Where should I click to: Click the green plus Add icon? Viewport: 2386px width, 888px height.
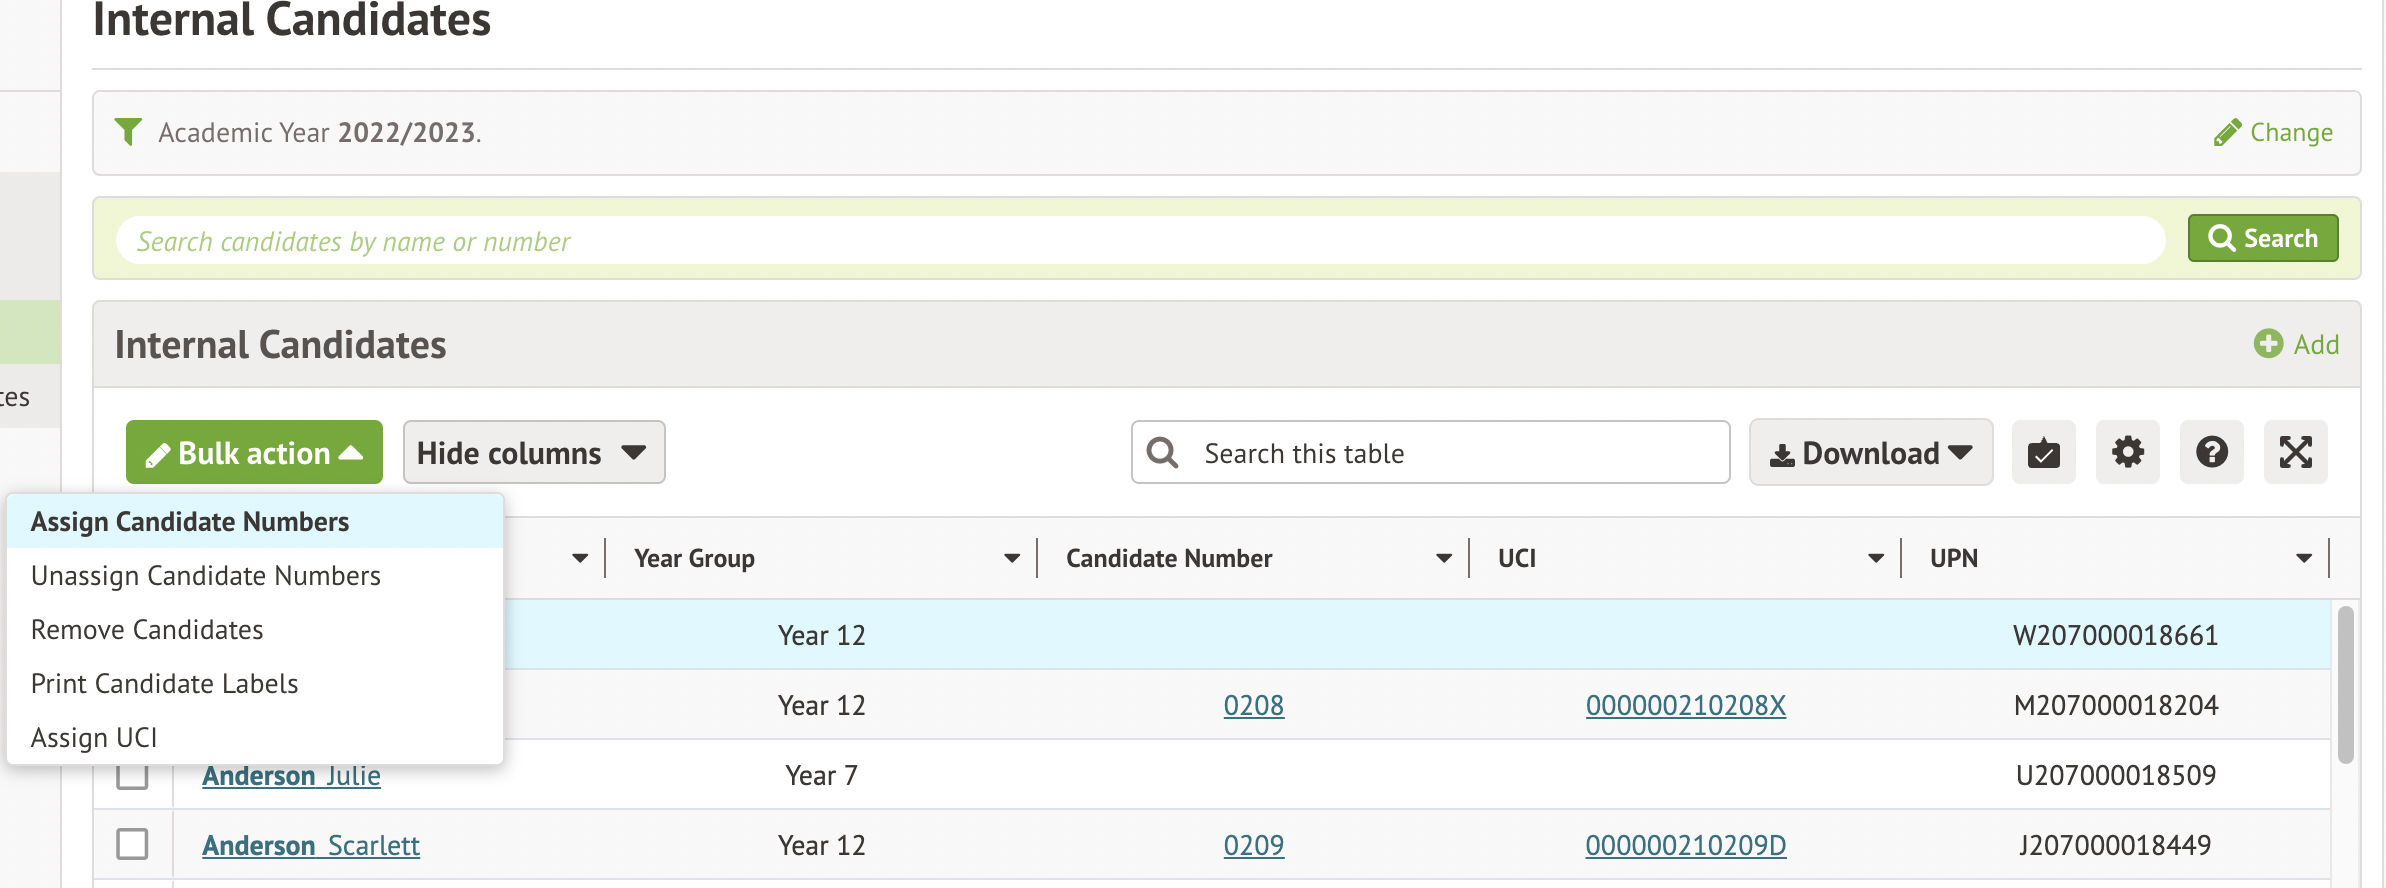coord(2268,344)
